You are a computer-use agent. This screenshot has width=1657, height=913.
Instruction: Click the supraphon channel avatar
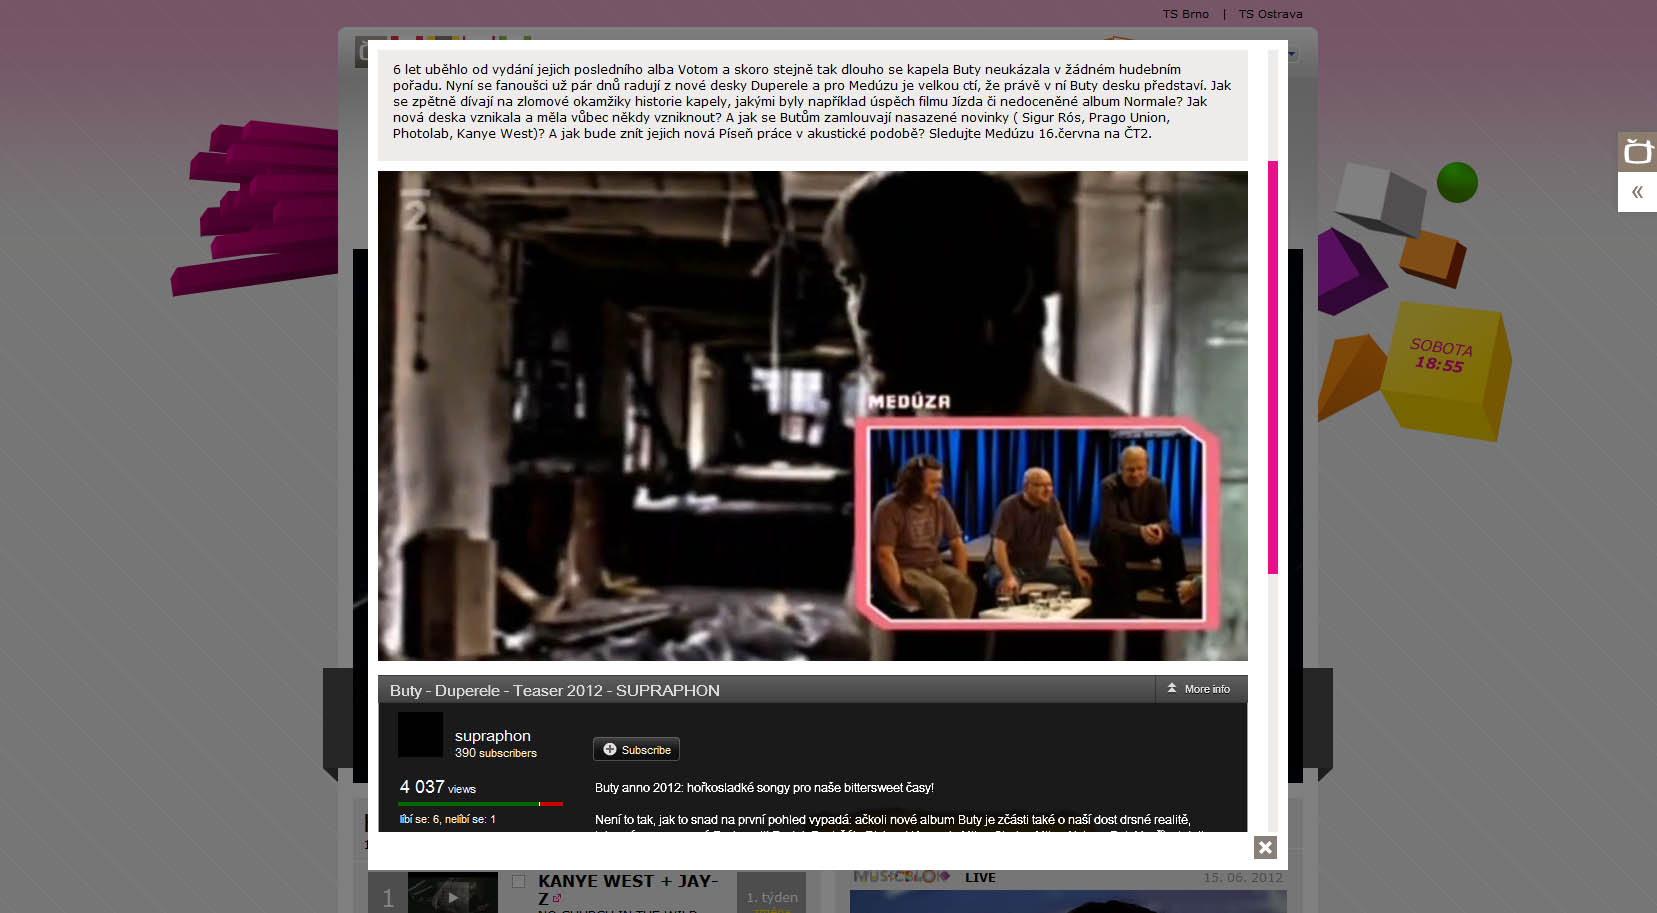click(420, 735)
